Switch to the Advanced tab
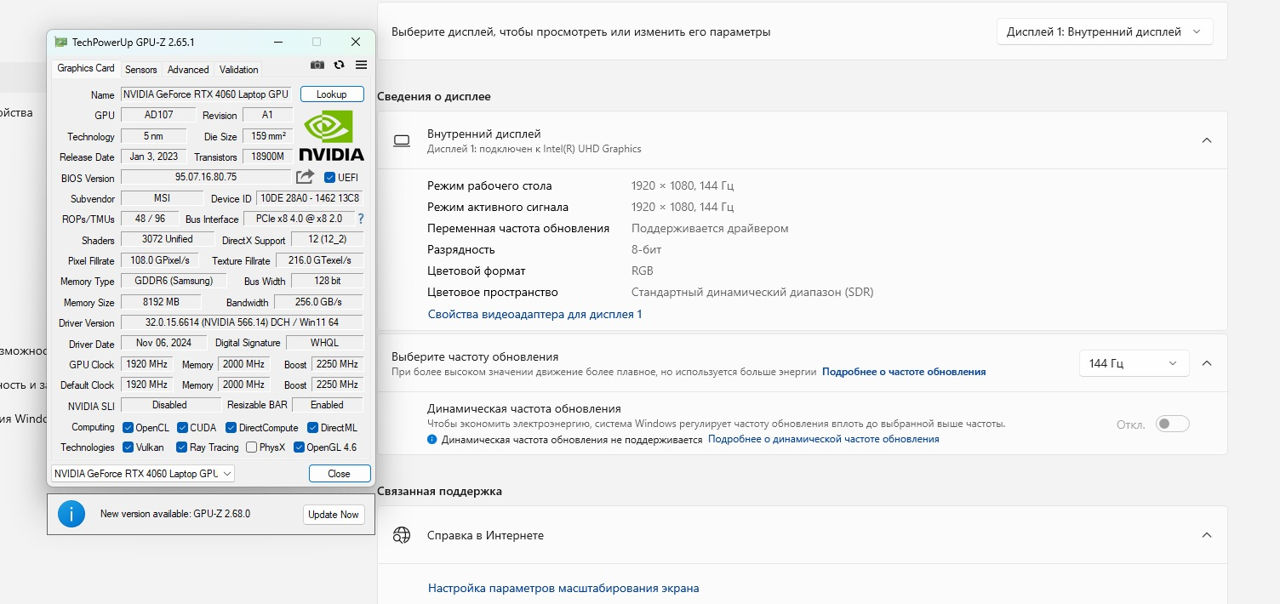Screen dimensions: 1280x604 pos(188,69)
